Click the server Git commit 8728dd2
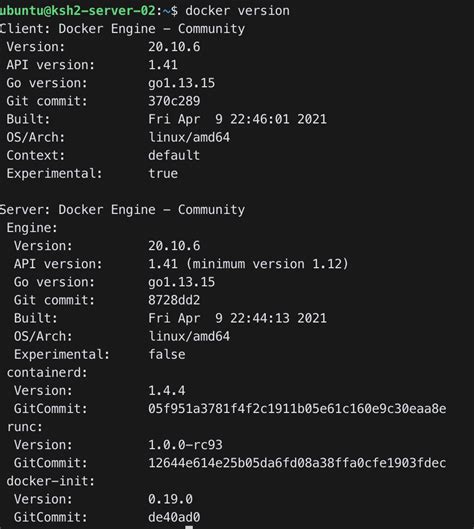474x529 pixels. (174, 300)
